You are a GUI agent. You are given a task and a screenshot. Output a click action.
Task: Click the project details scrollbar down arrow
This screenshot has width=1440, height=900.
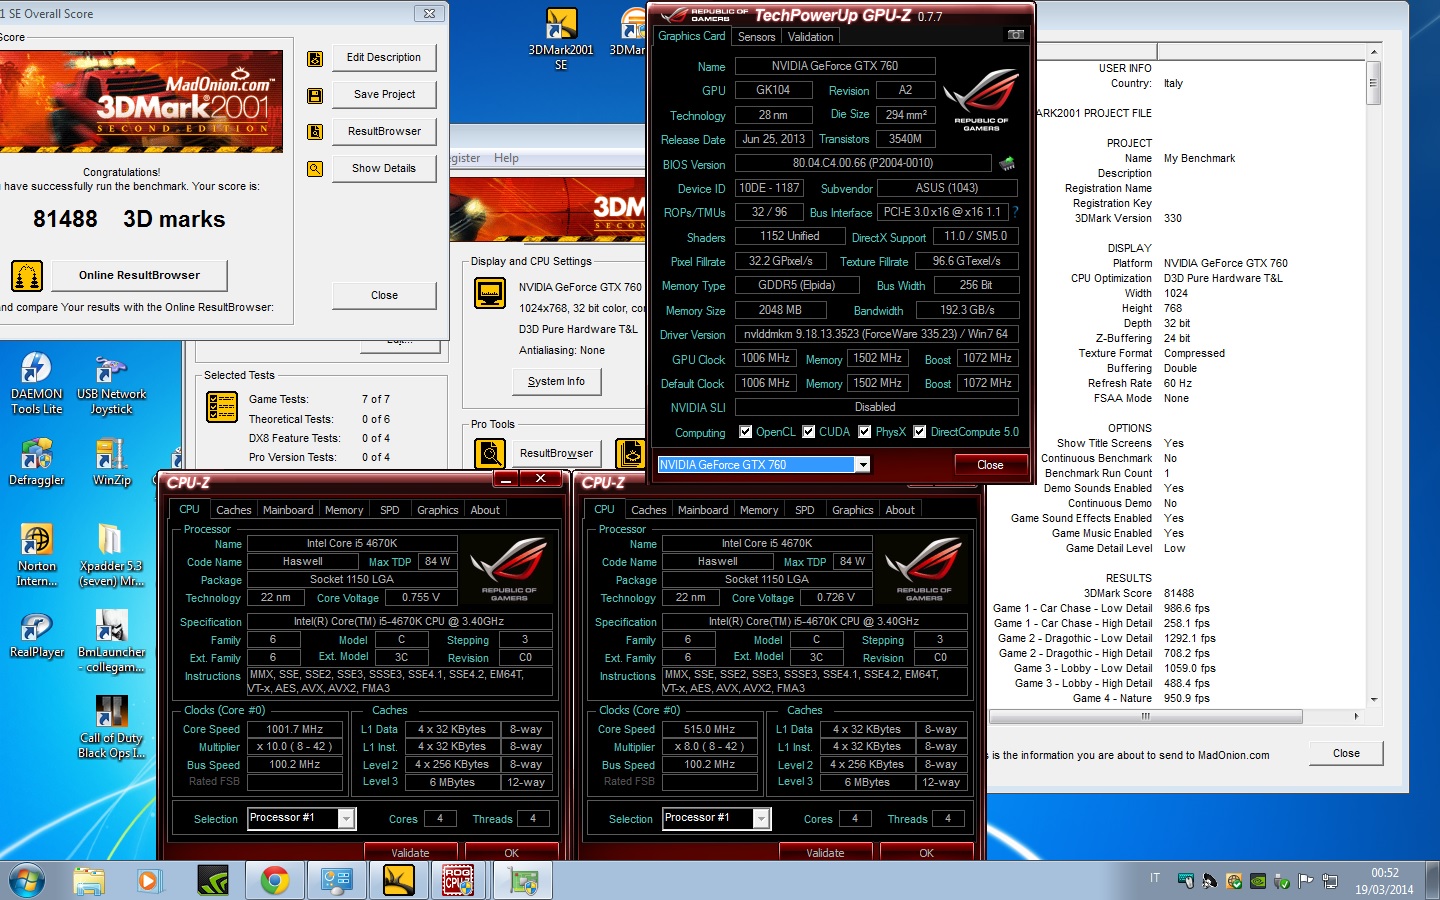point(1374,700)
